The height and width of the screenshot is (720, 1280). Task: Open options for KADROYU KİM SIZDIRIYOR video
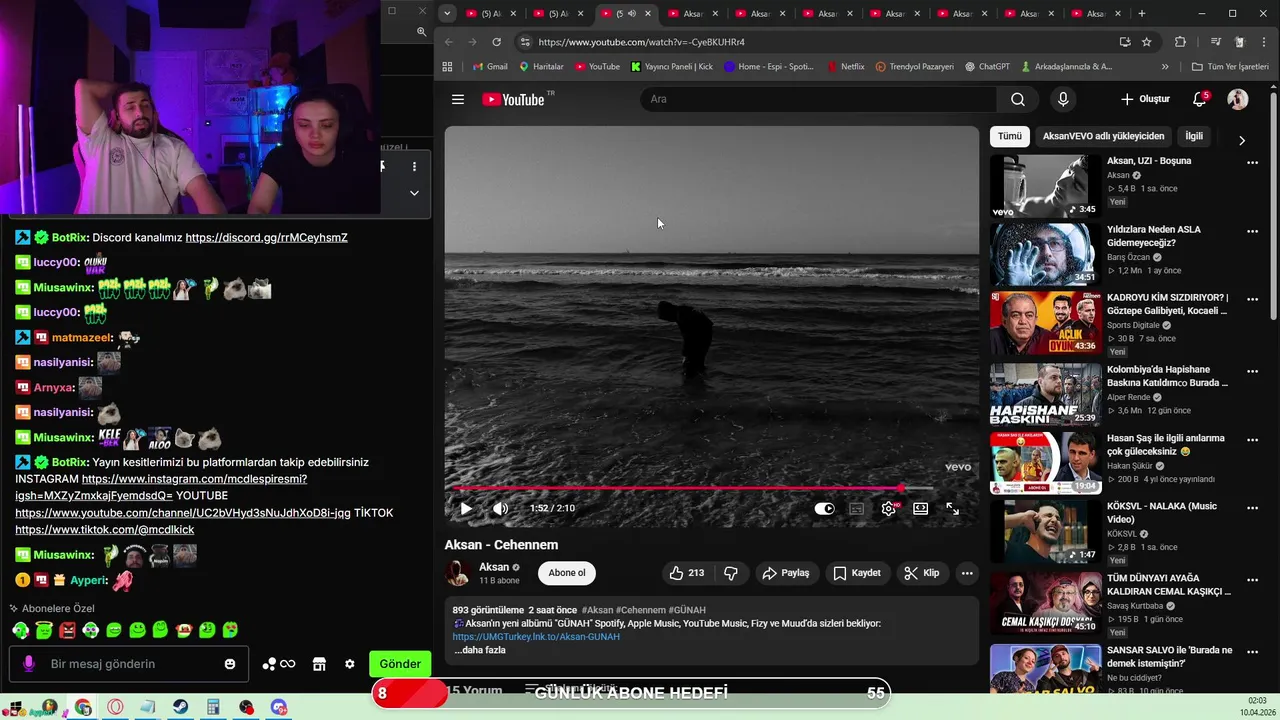coord(1252,300)
